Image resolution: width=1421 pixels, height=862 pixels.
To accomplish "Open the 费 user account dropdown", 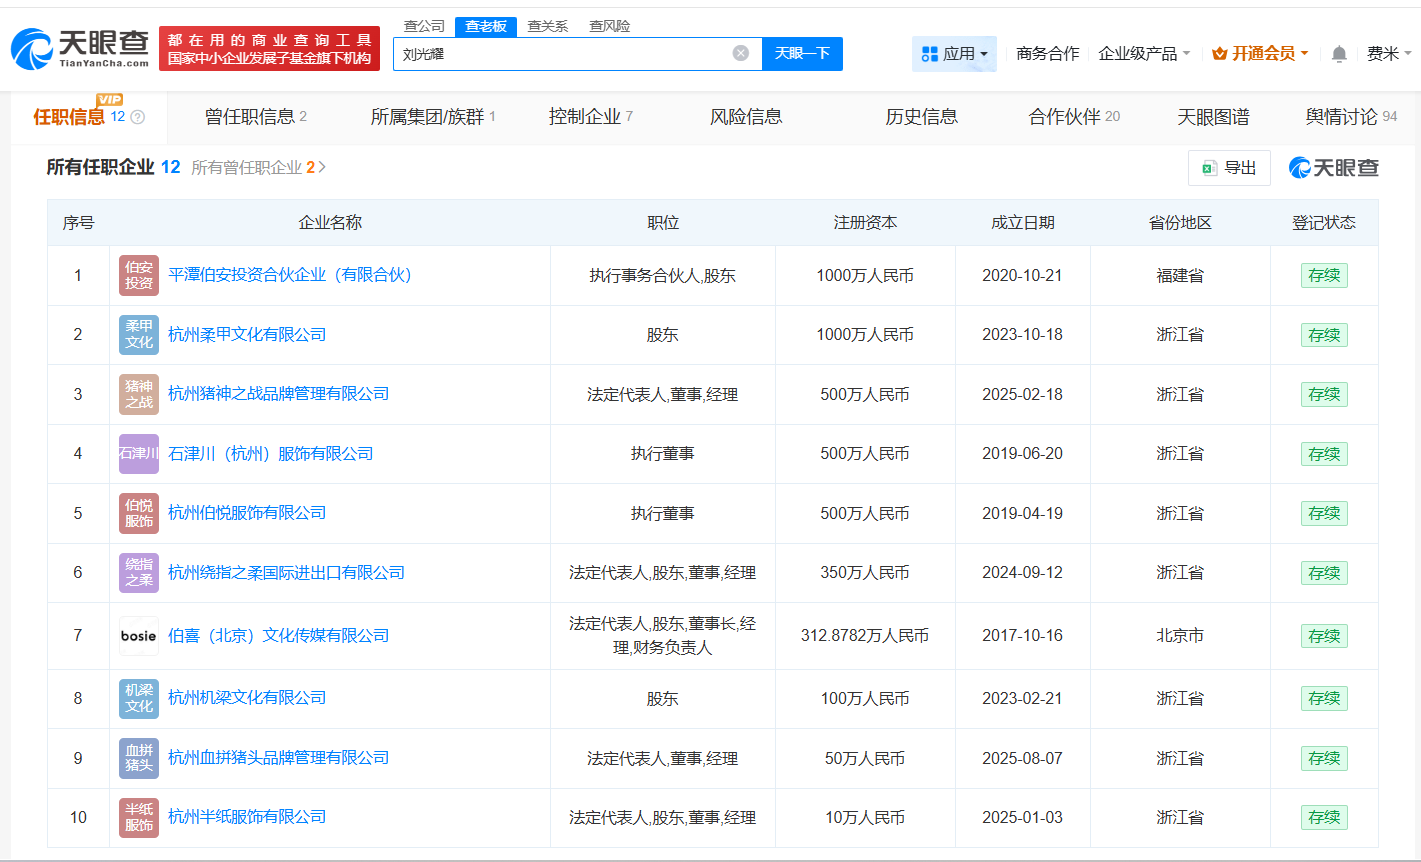I will [1388, 55].
